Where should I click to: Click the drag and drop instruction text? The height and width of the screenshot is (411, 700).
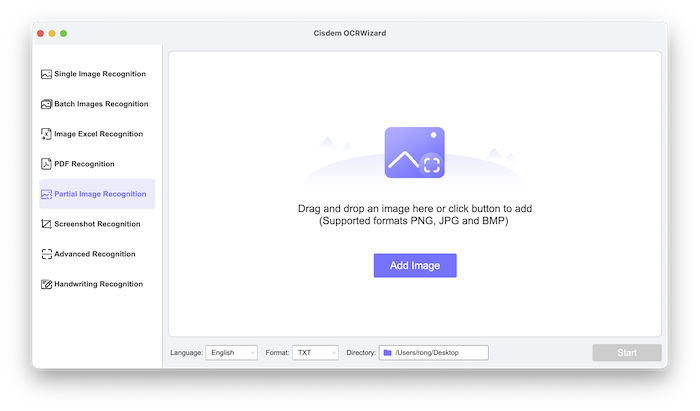pyautogui.click(x=414, y=214)
